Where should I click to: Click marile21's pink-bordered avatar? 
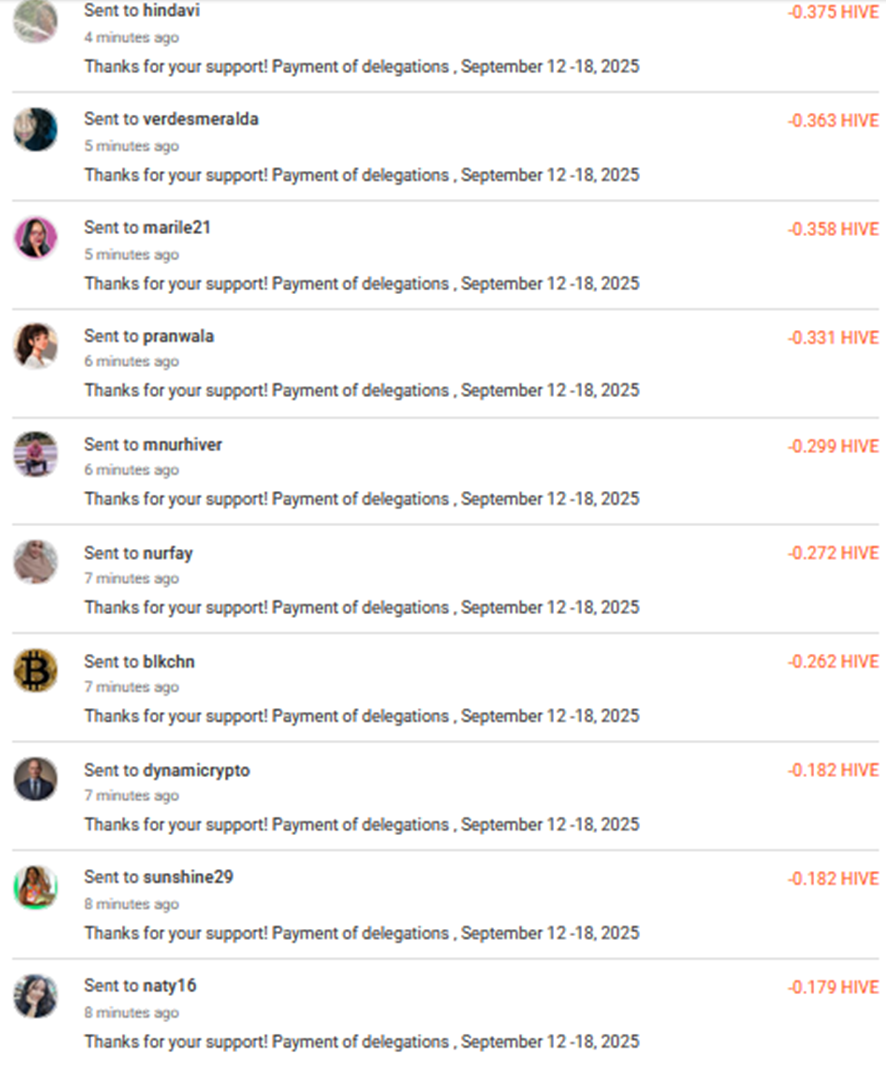(35, 238)
